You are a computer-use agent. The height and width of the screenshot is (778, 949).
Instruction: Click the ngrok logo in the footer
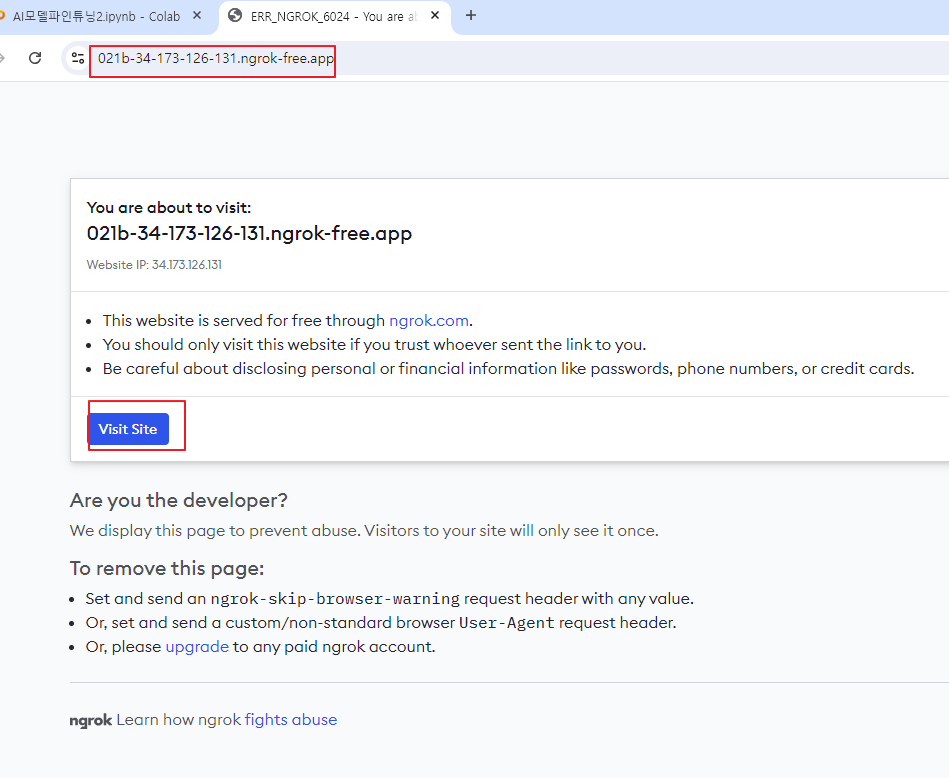(91, 720)
